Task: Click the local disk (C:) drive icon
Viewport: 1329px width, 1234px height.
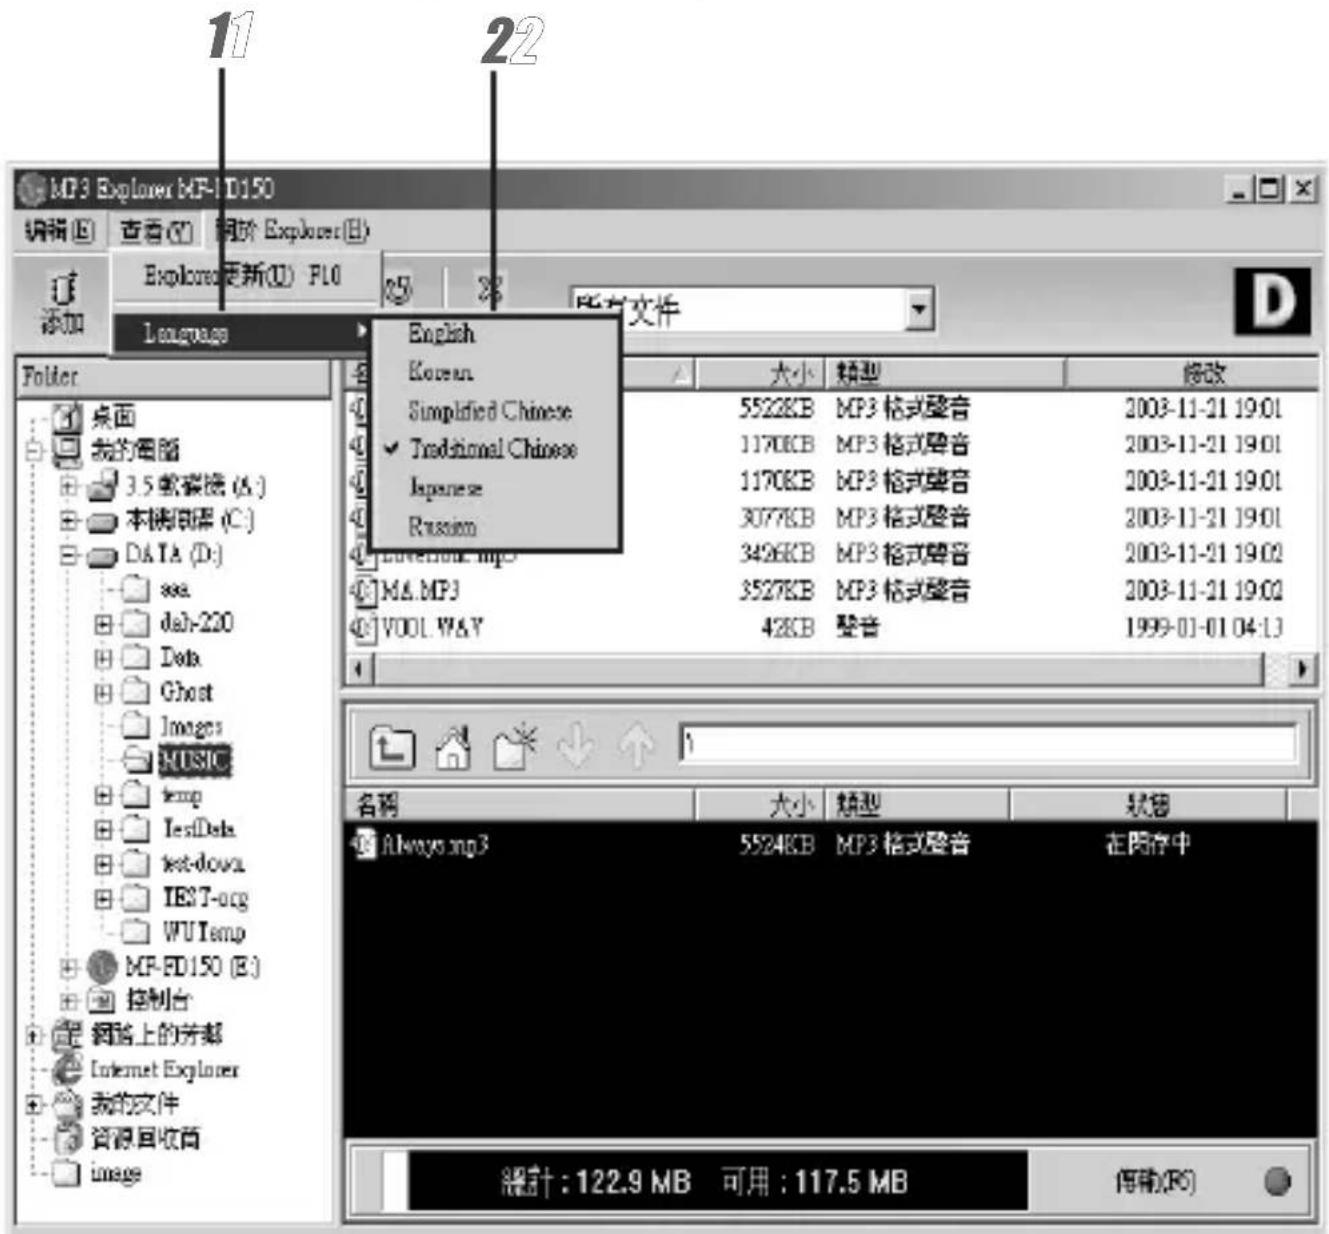Action: (x=102, y=521)
